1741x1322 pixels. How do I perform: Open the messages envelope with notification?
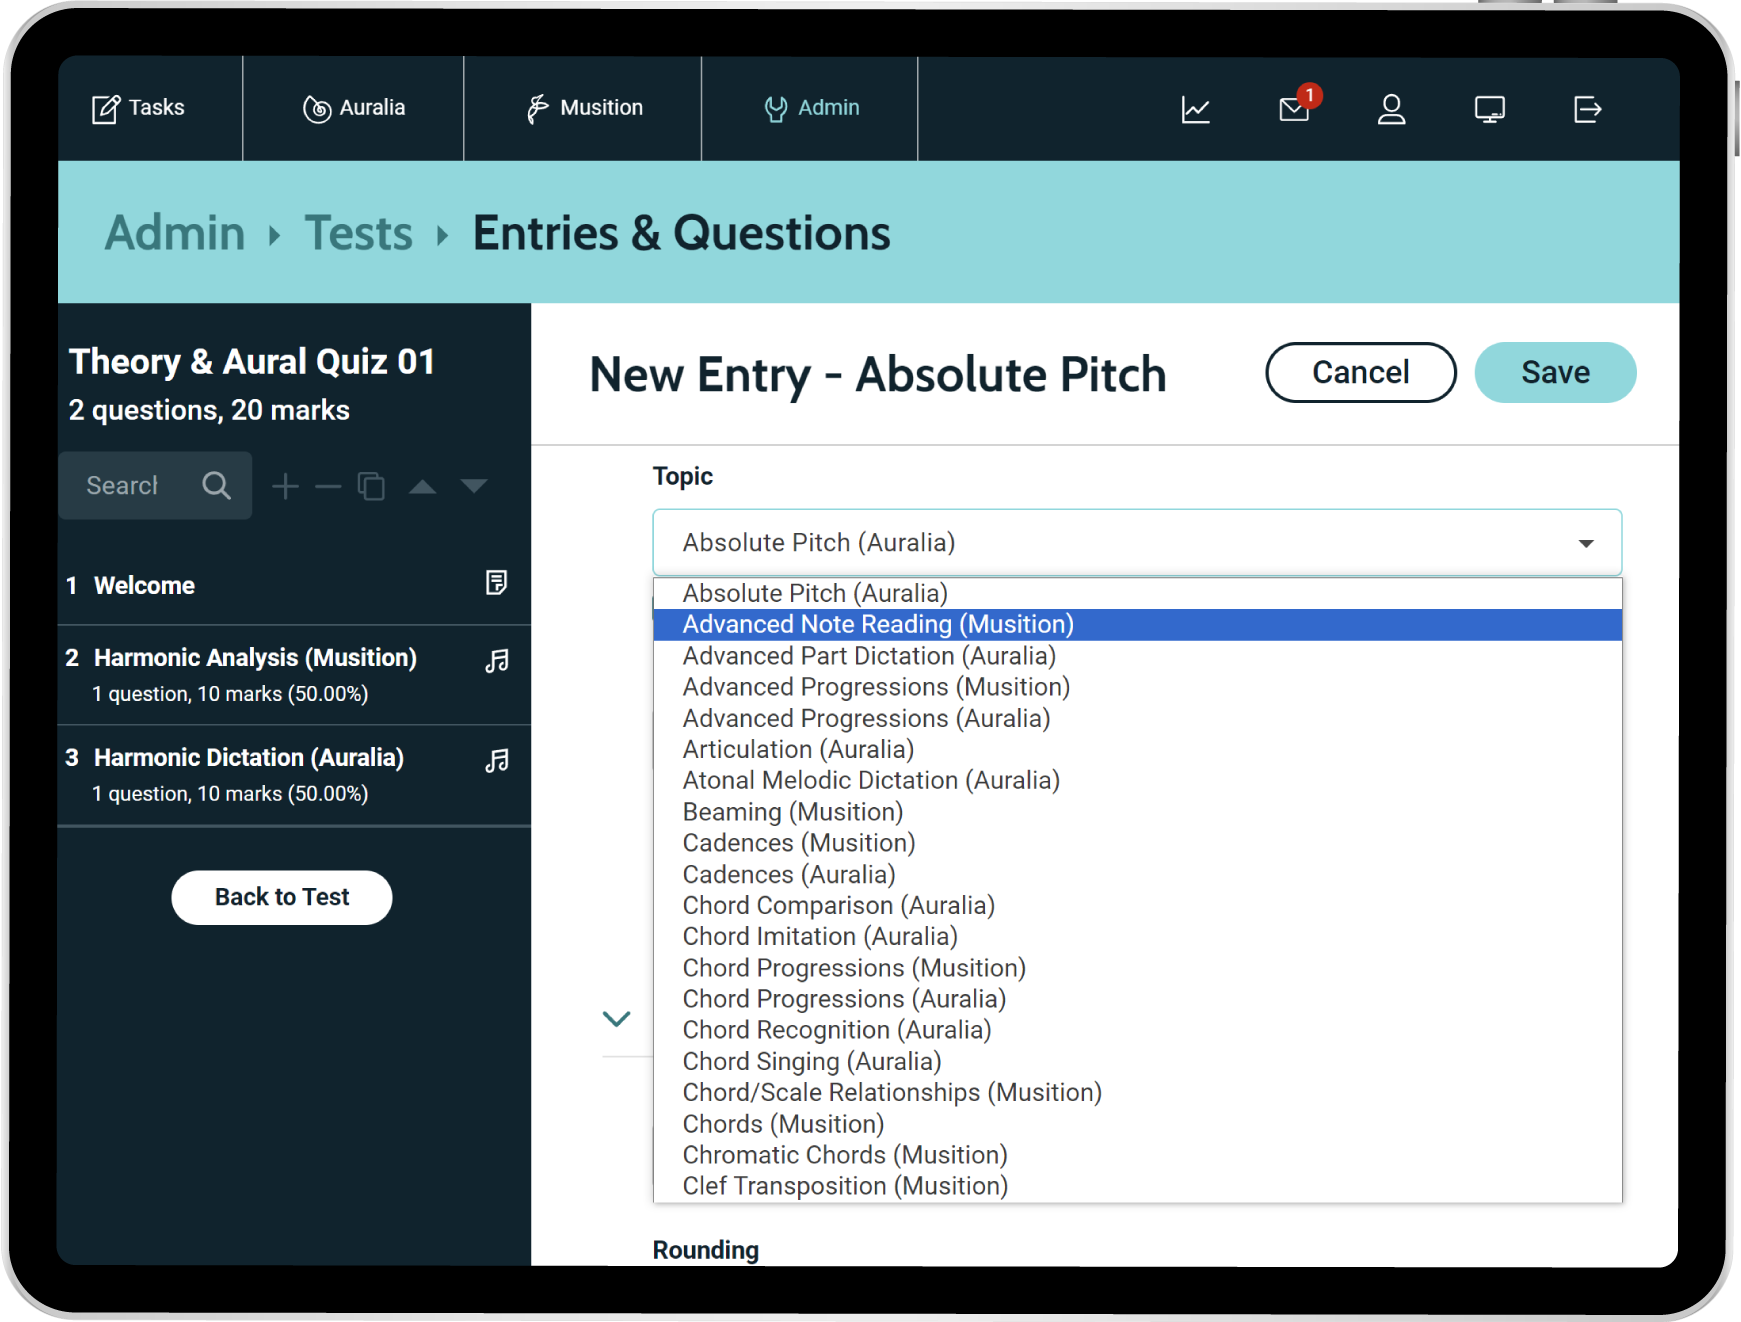[1294, 108]
